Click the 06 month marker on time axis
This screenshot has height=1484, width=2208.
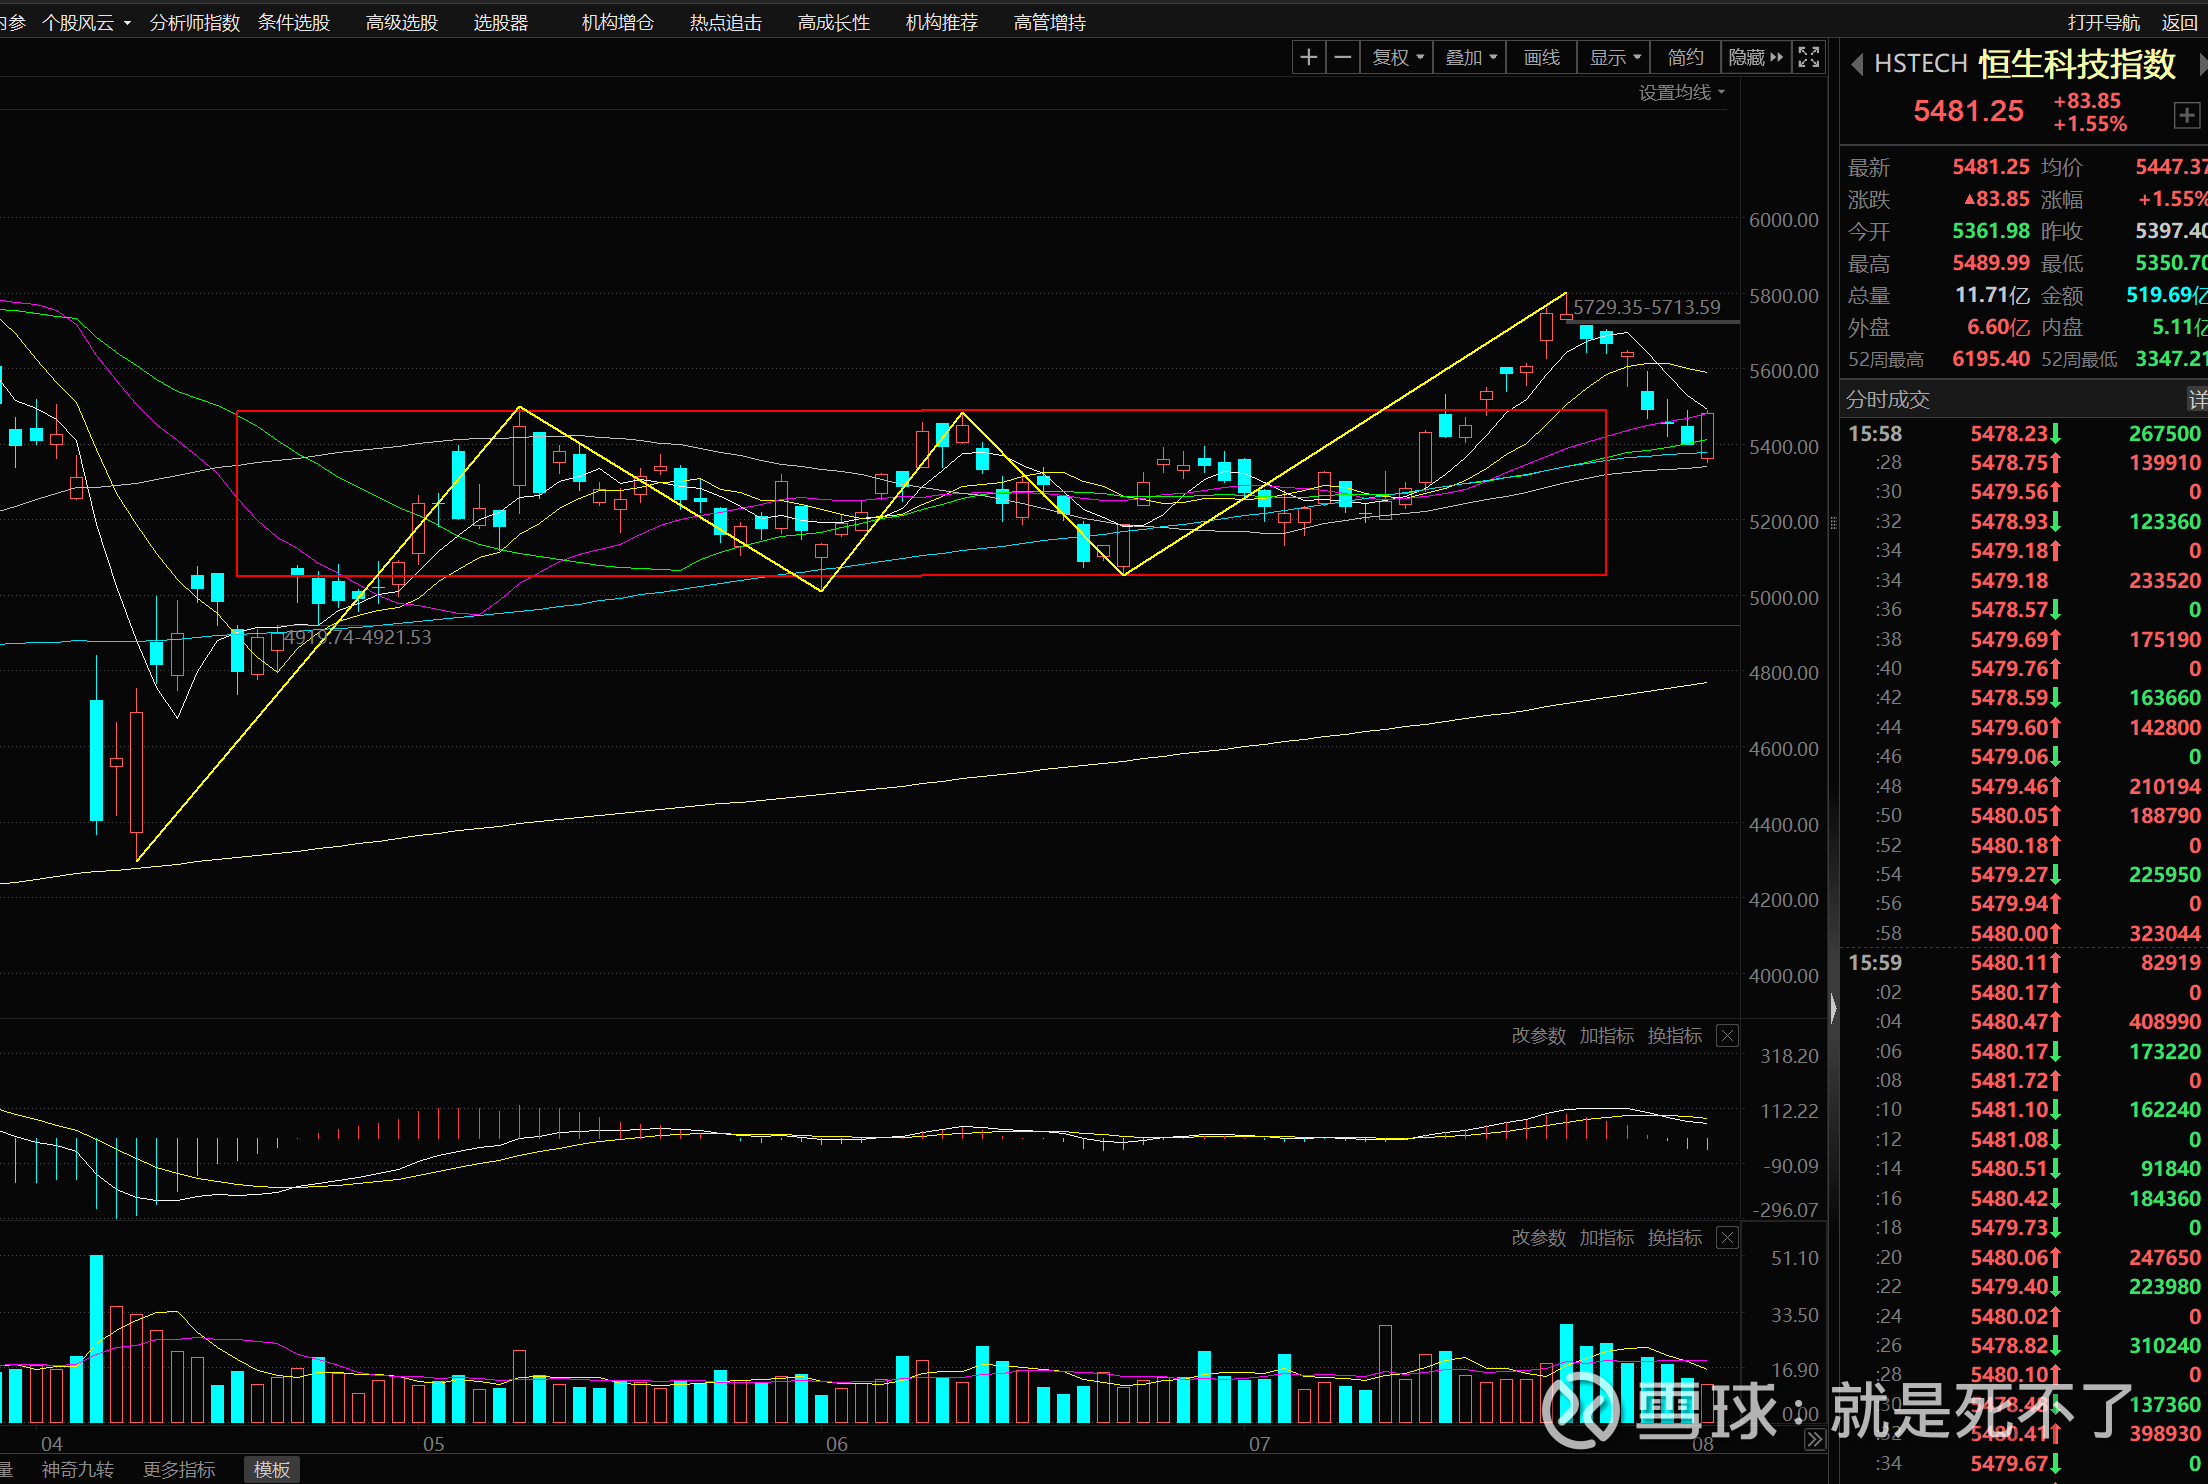[x=836, y=1444]
